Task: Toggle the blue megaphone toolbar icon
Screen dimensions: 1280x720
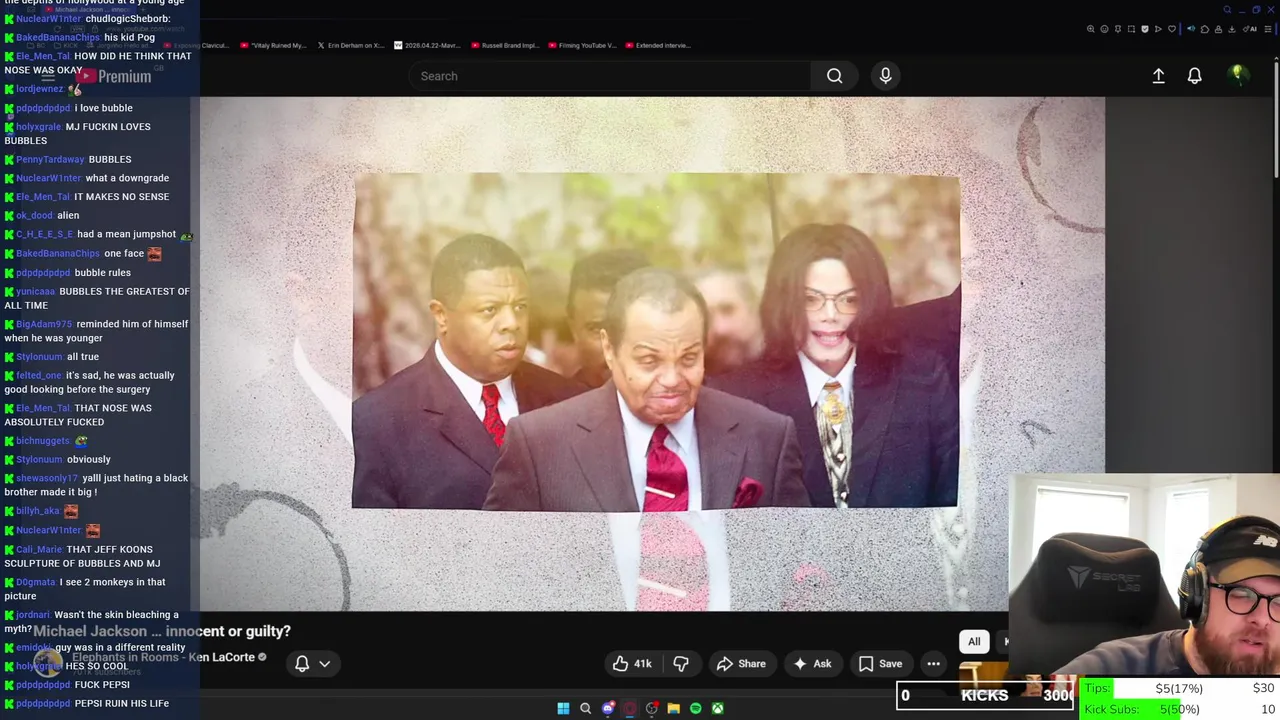Action: 1191,29
